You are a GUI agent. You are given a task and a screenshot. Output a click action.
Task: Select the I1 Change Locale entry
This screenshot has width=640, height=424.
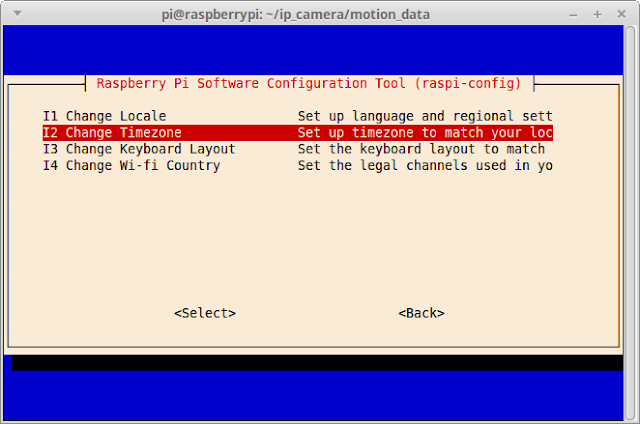[x=298, y=116]
